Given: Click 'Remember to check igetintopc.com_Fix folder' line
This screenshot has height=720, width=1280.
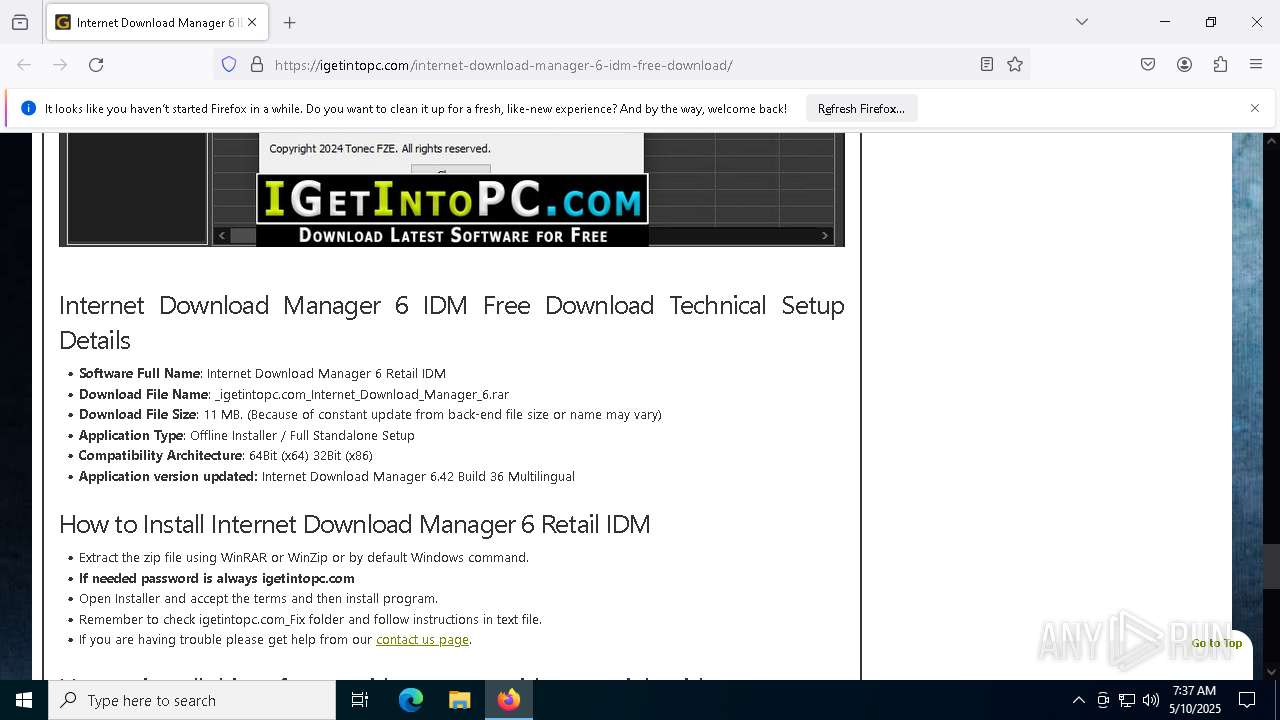Looking at the screenshot, I should (x=310, y=620).
